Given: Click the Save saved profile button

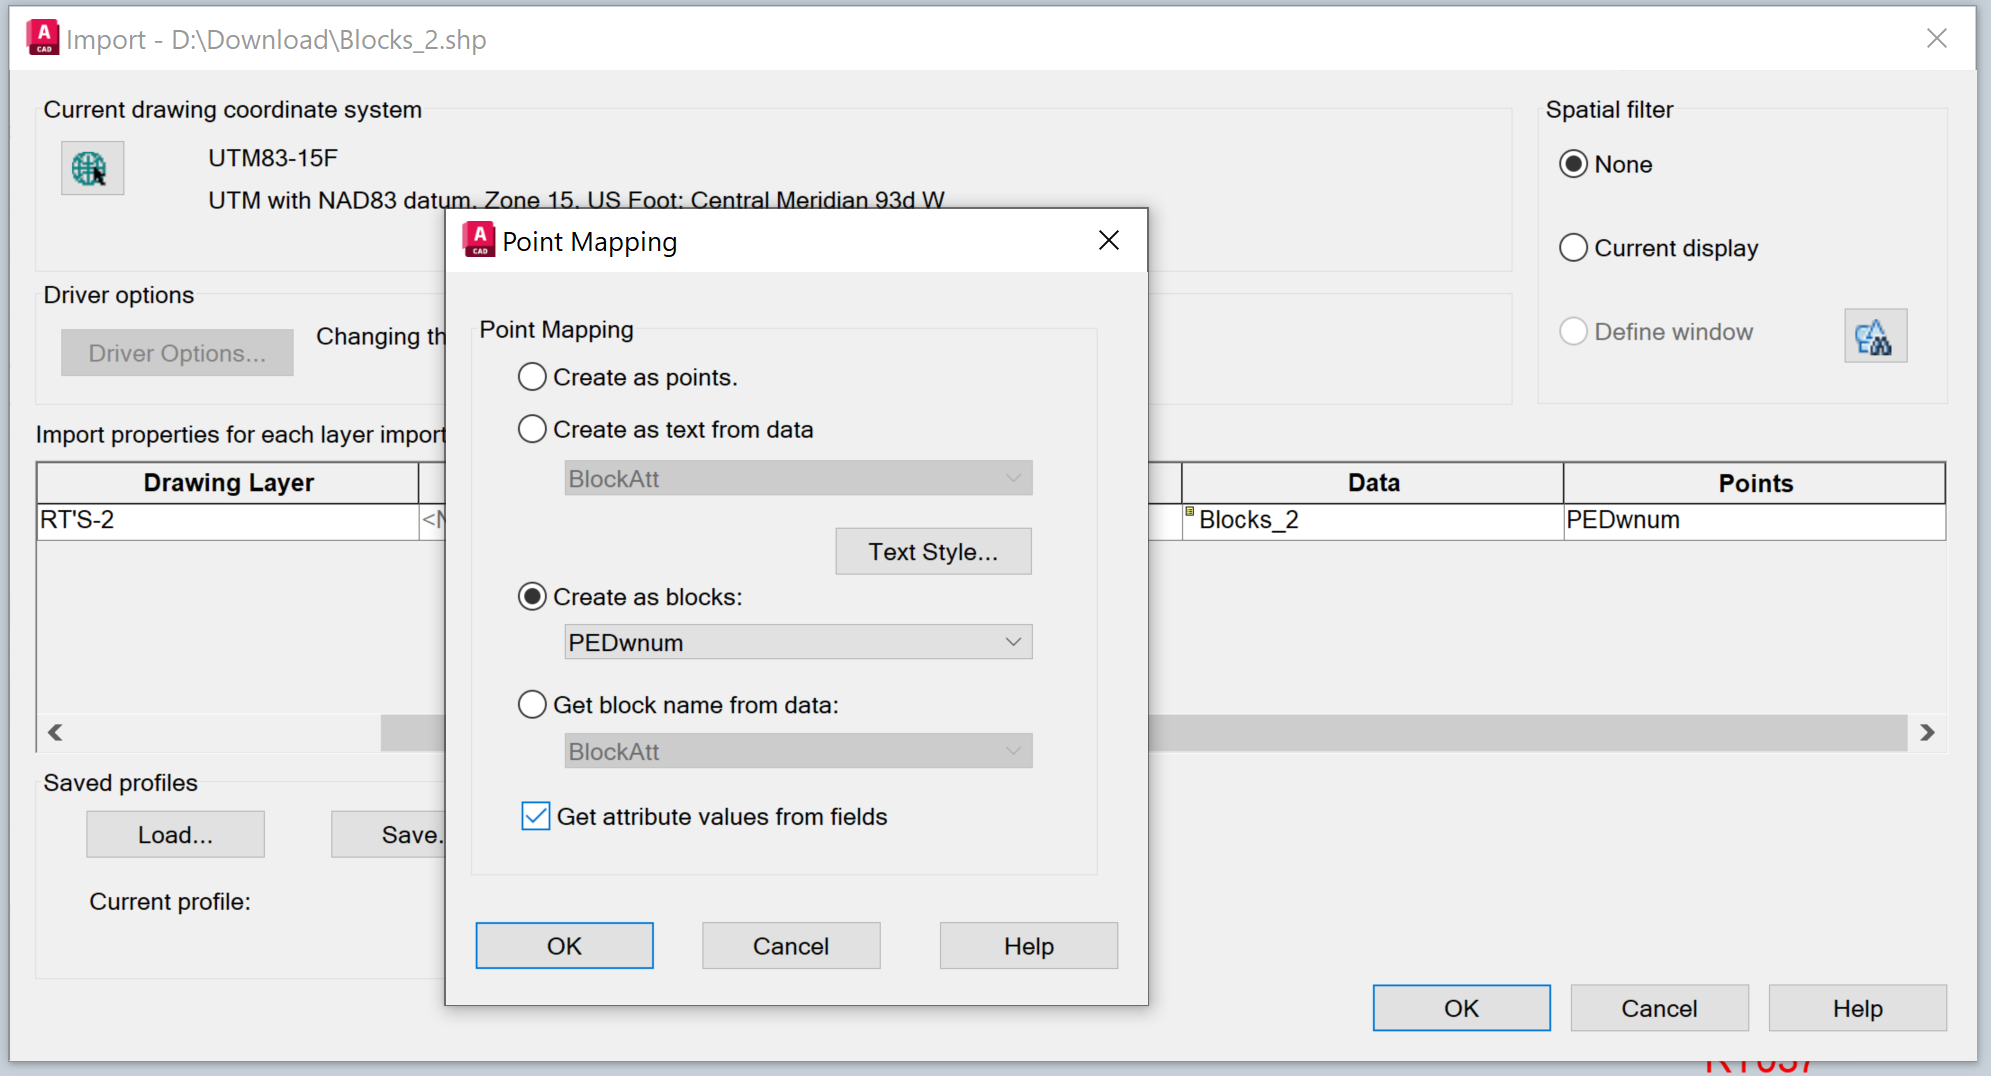Looking at the screenshot, I should (x=389, y=834).
